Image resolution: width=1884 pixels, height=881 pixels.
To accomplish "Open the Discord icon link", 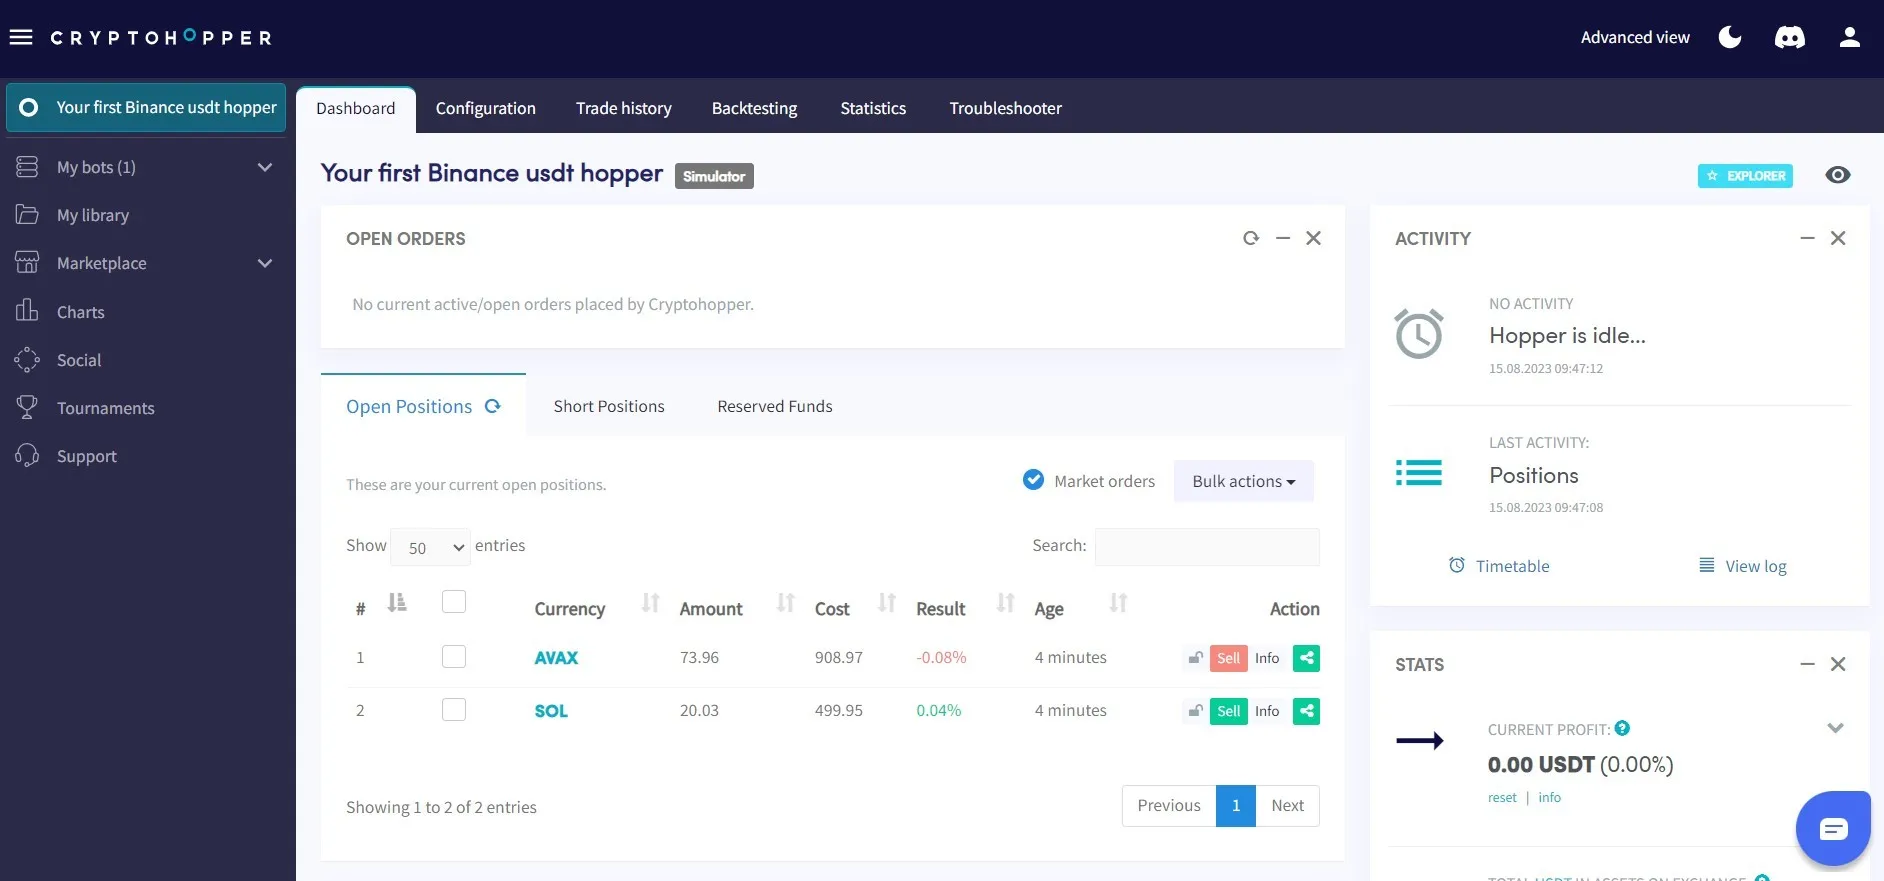I will [1790, 38].
